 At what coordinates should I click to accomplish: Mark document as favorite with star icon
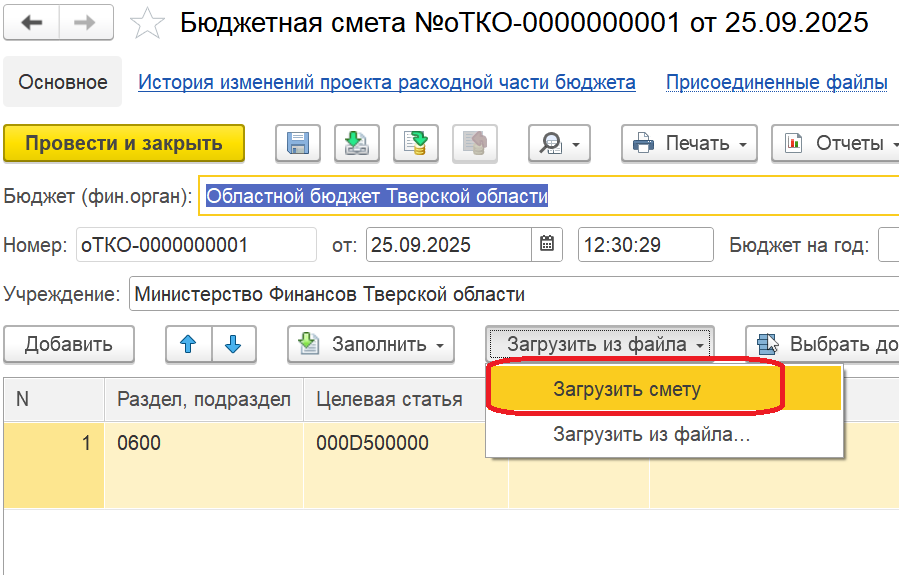click(x=148, y=24)
